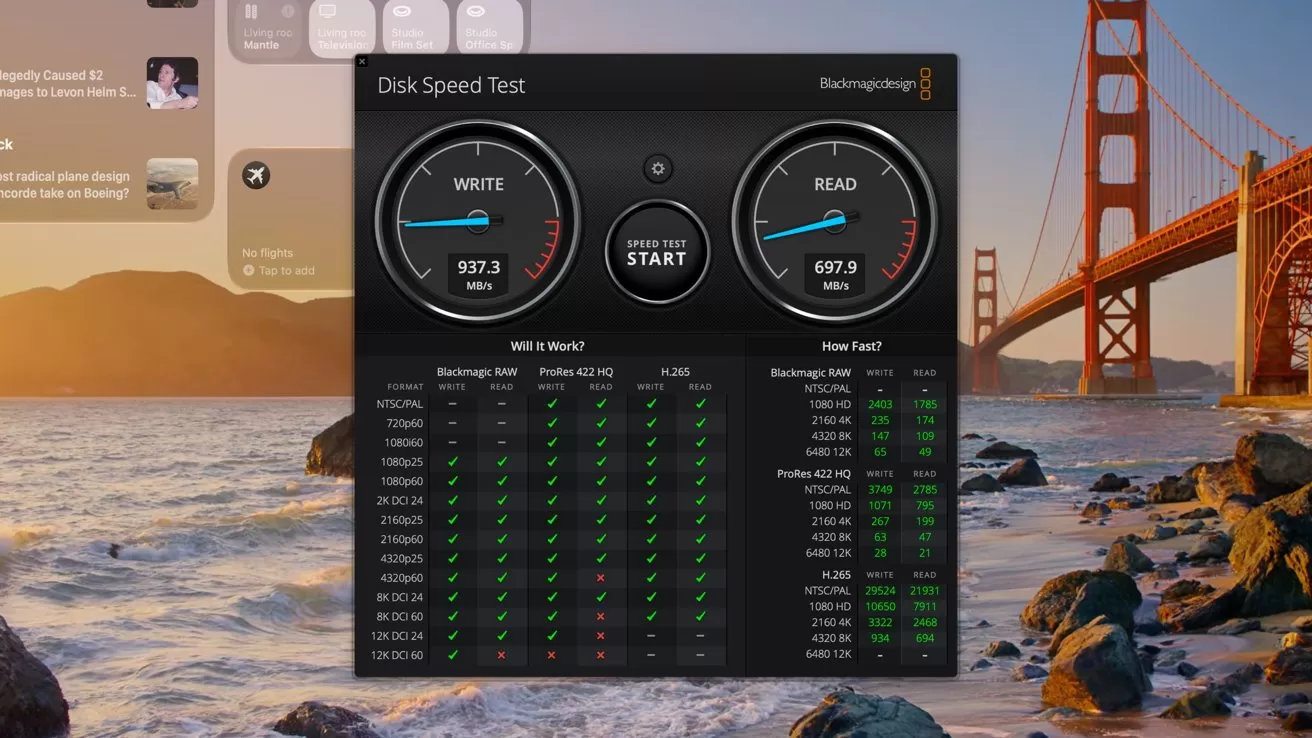This screenshot has width=1312, height=738.
Task: Click the 12K DCI 60 ProRes write red X
Action: (552, 655)
